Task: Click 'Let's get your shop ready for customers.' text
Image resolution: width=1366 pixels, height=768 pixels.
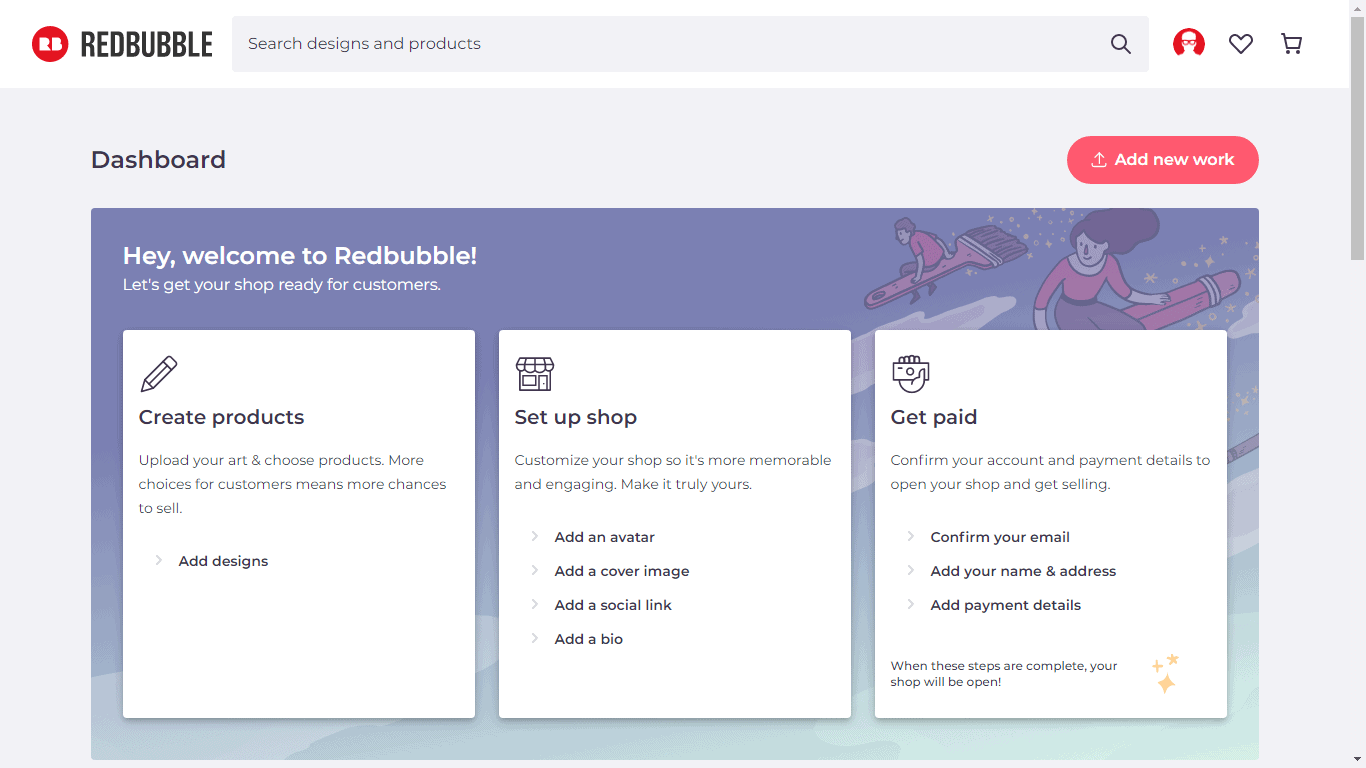Action: click(x=282, y=285)
